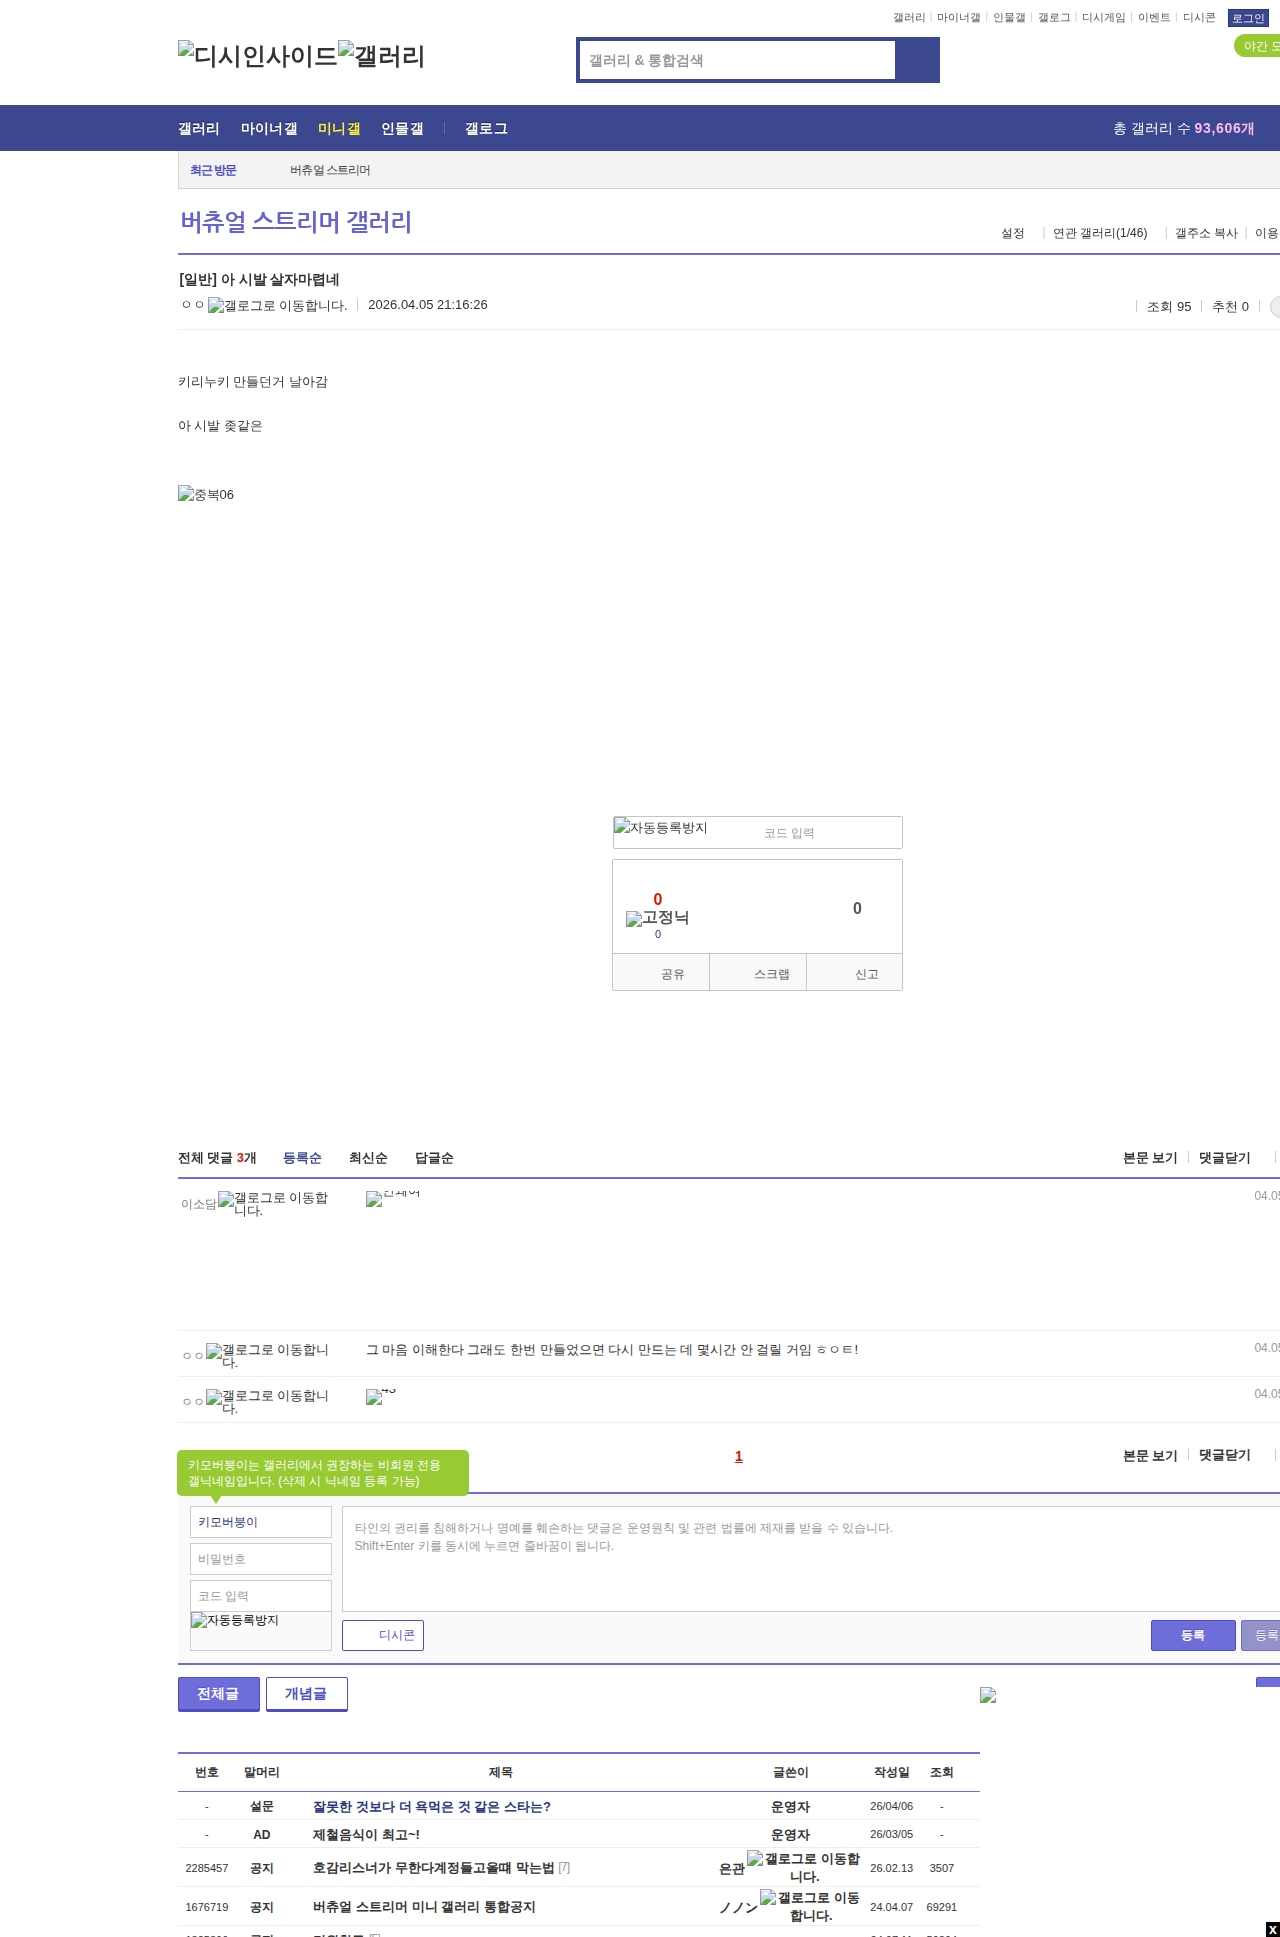The image size is (1280, 1937).
Task: Click the 디시인사이드 logo image
Action: tap(258, 56)
